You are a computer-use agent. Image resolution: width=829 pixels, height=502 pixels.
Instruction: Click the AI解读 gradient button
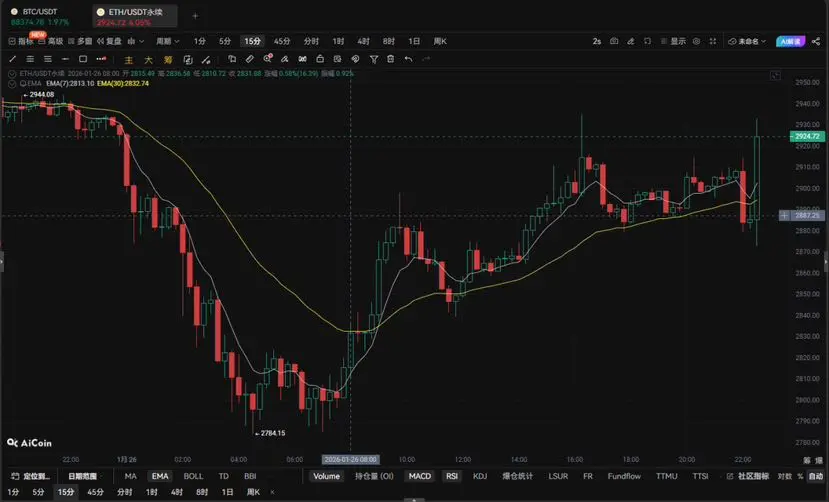point(790,41)
